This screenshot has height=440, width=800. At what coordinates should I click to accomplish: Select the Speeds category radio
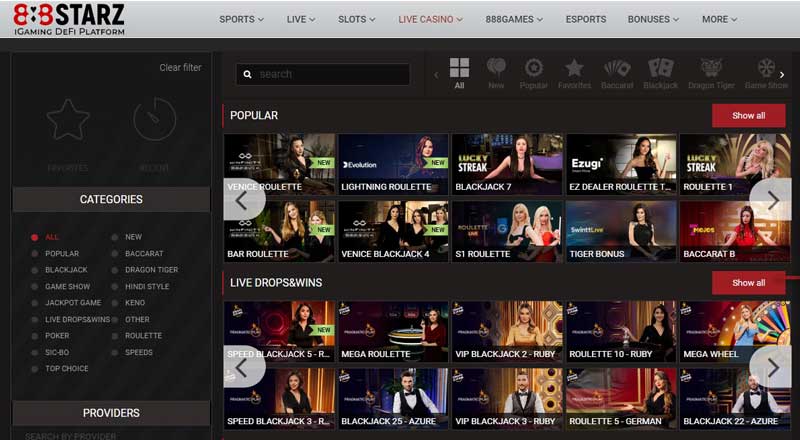coord(115,353)
